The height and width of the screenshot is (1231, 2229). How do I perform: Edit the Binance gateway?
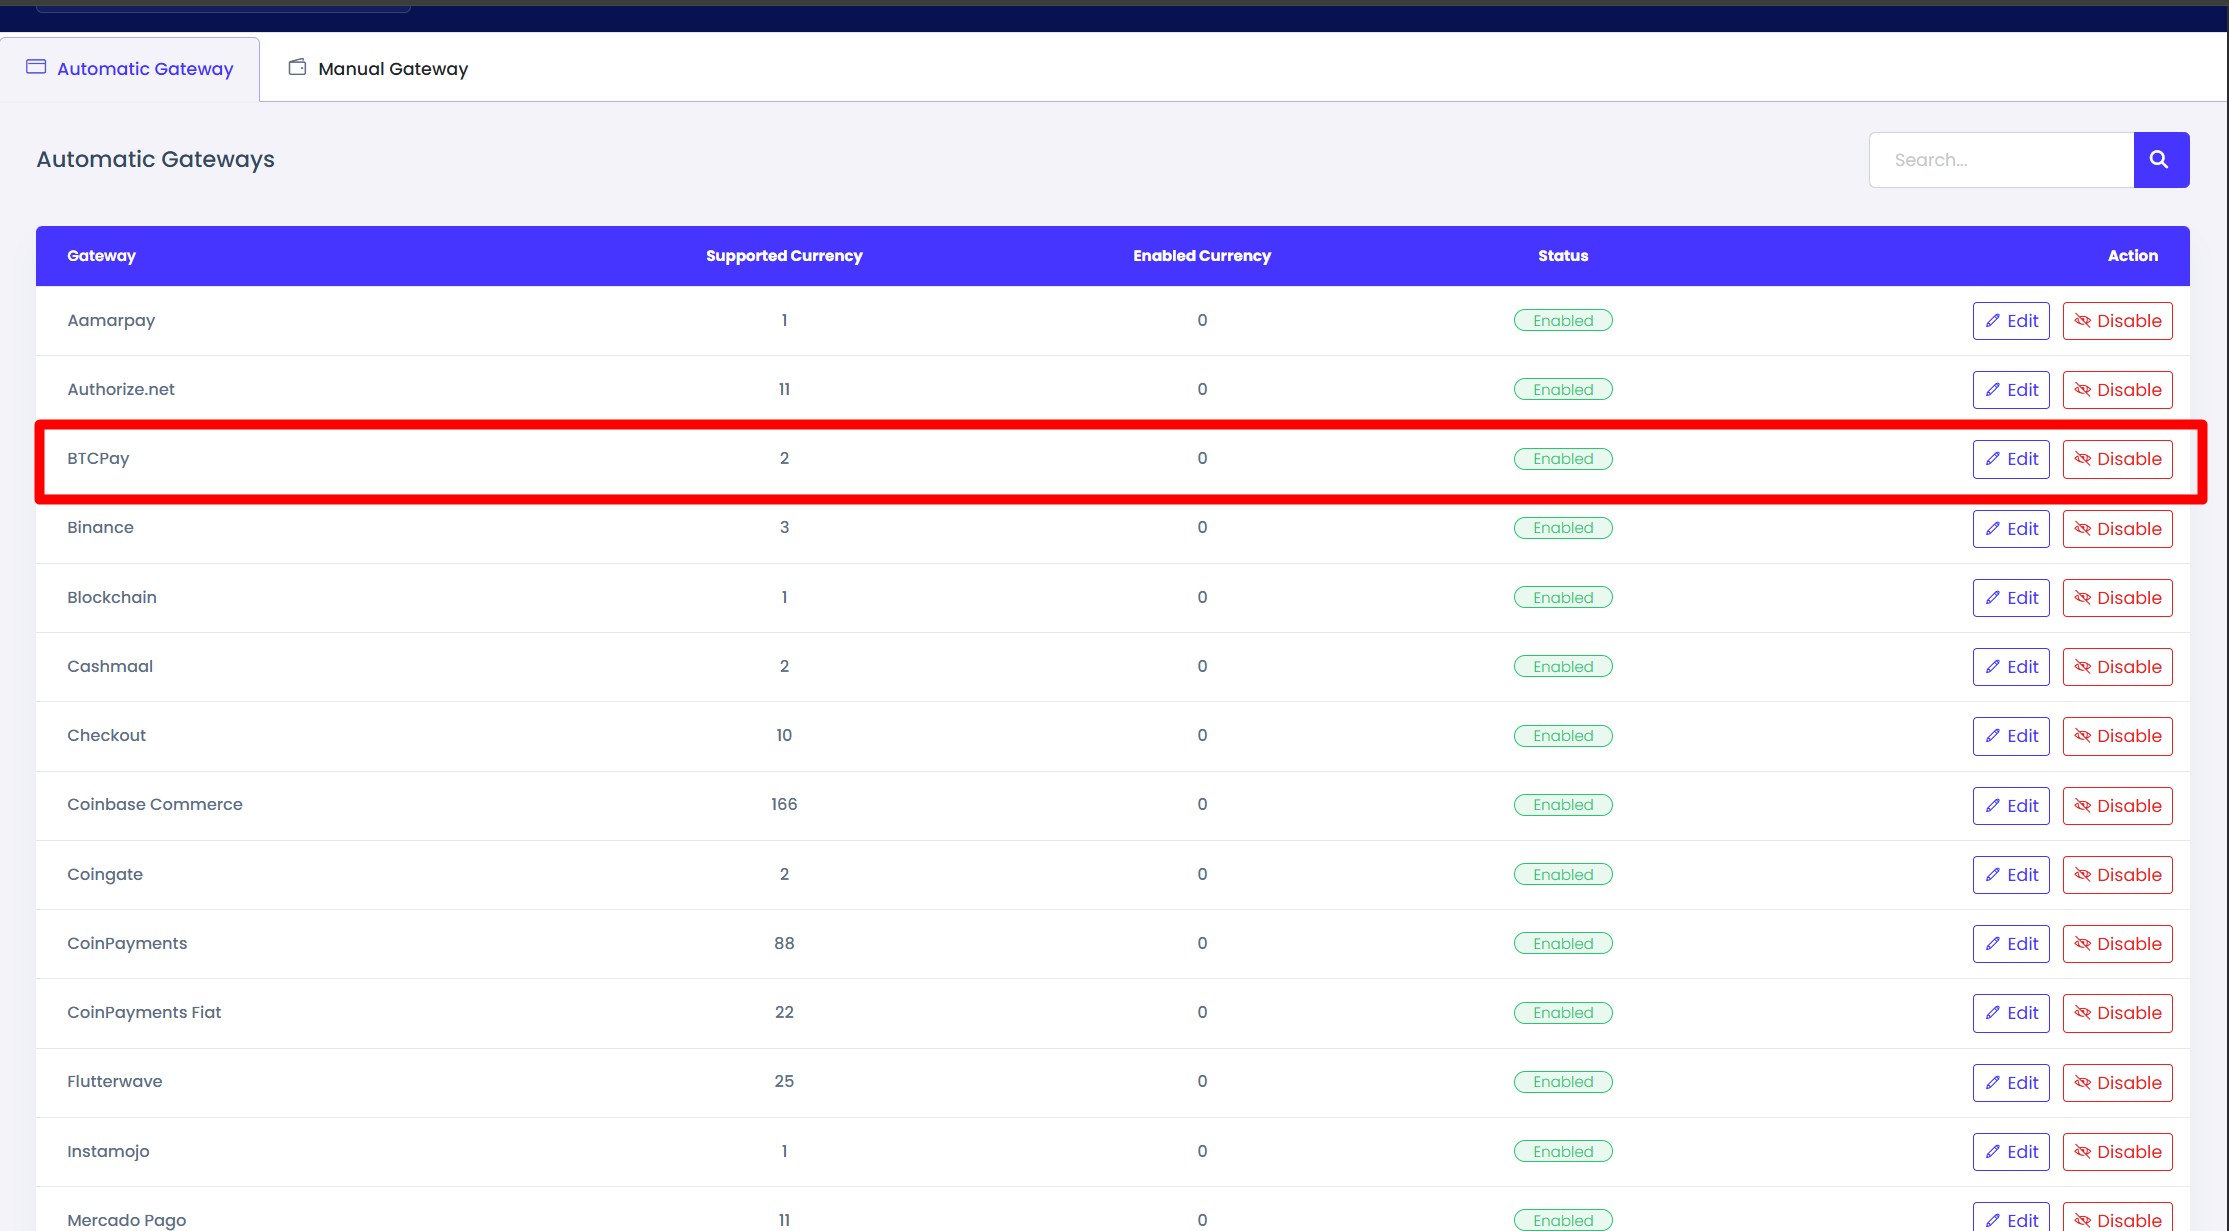(2011, 529)
